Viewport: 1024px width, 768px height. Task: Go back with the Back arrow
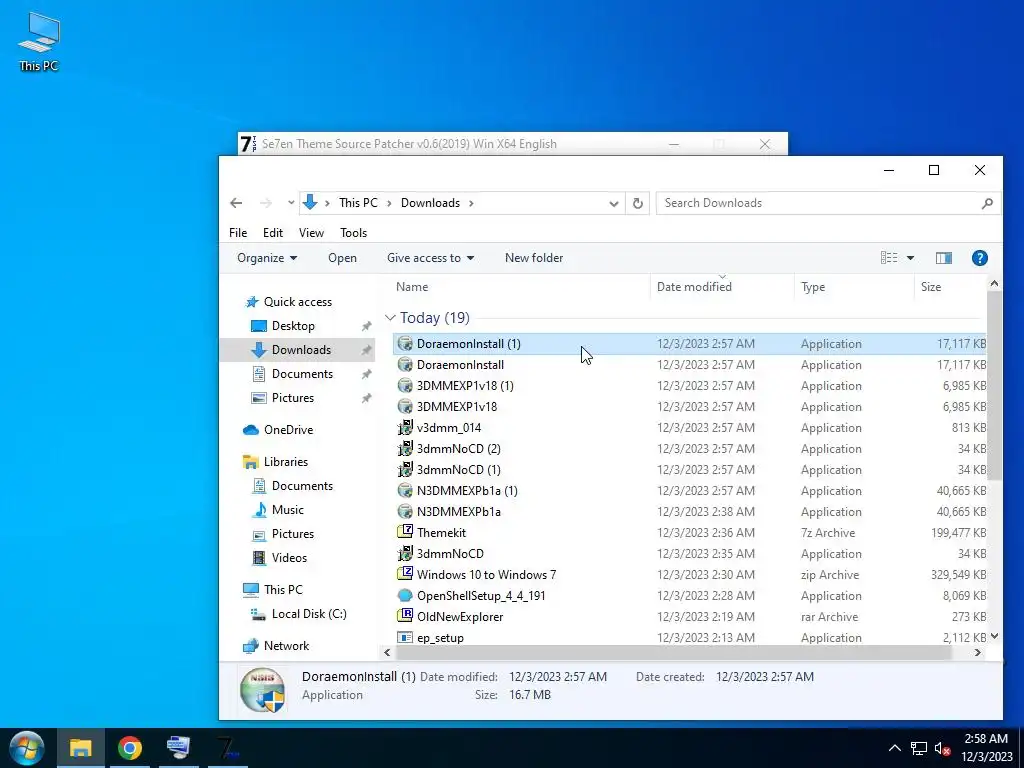(x=236, y=203)
